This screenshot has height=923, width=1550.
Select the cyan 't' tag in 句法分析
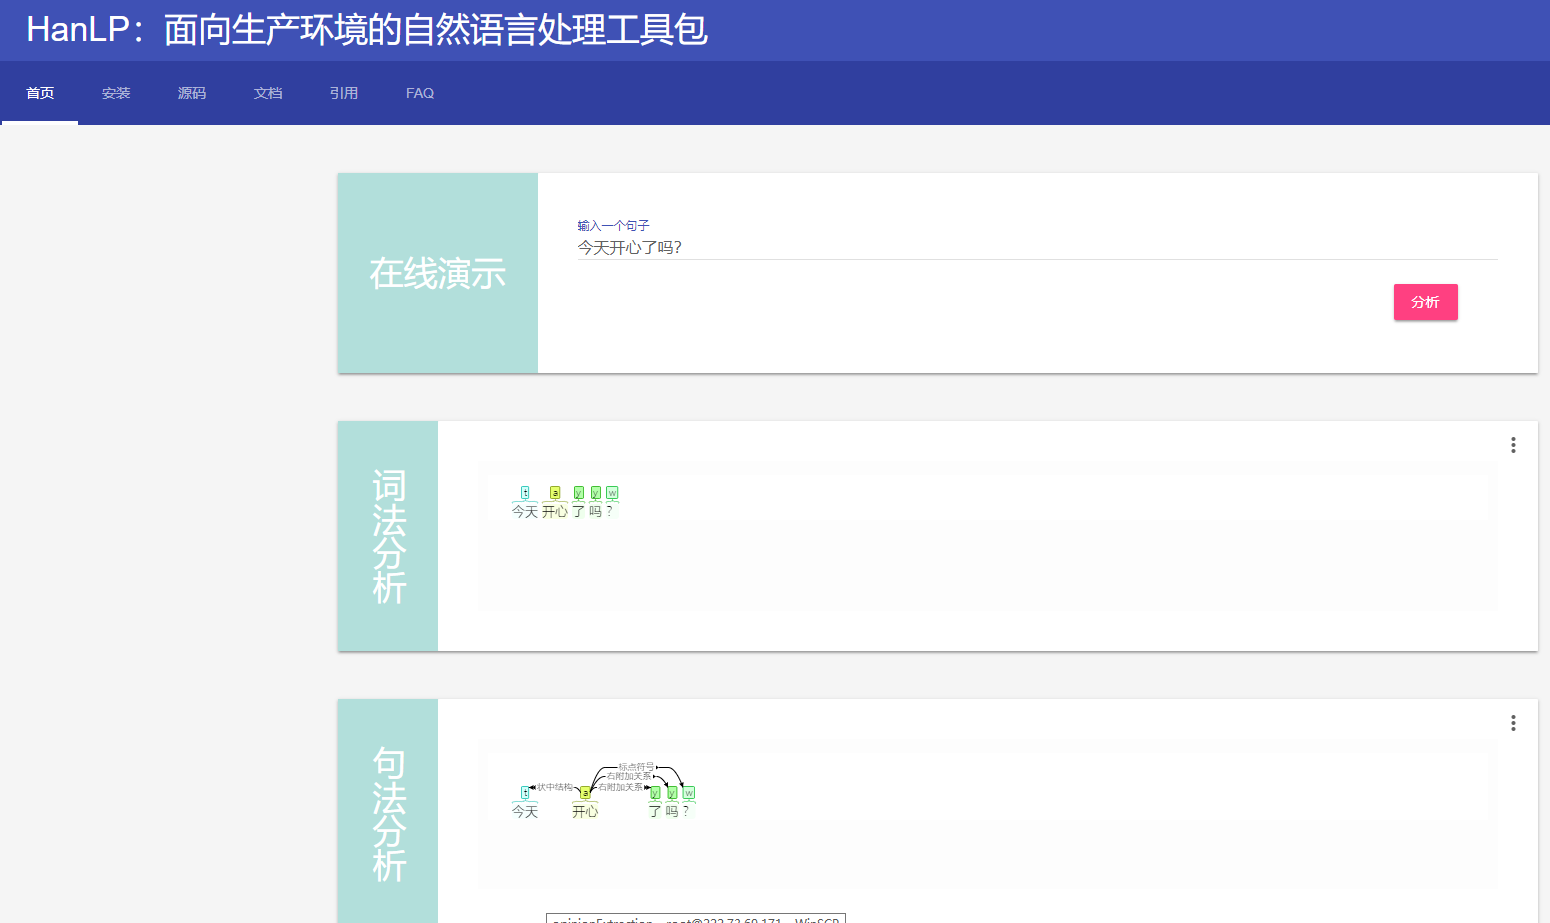pyautogui.click(x=525, y=793)
